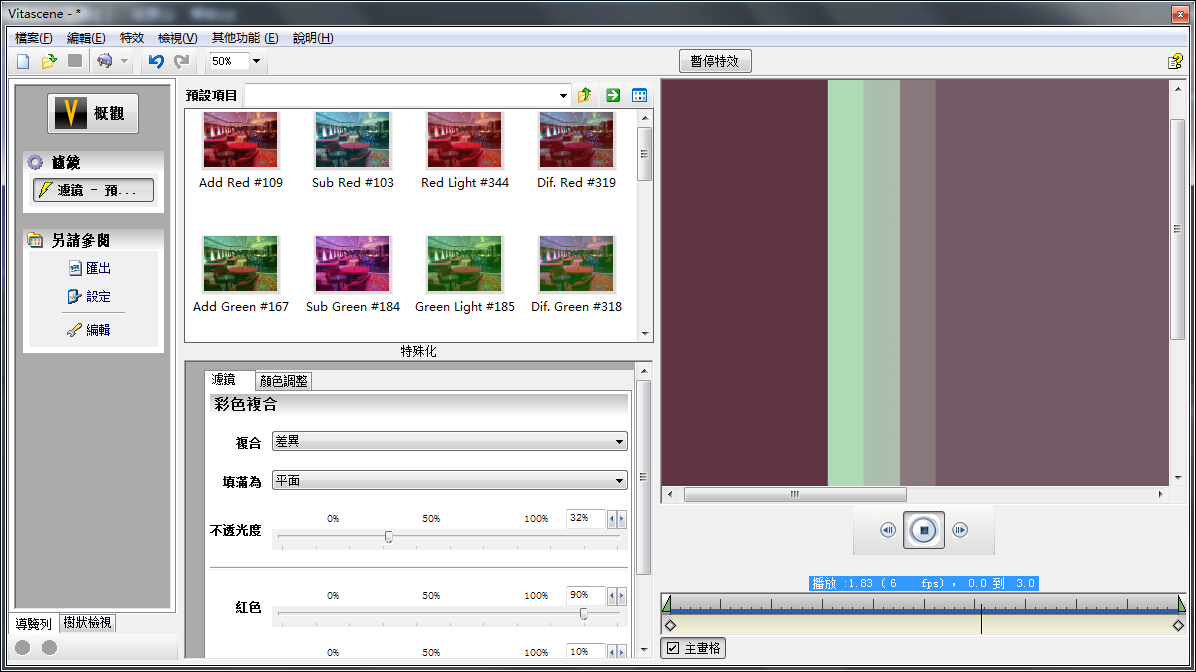
Task: Open the 填滿為 fill type dropdown
Action: (620, 481)
